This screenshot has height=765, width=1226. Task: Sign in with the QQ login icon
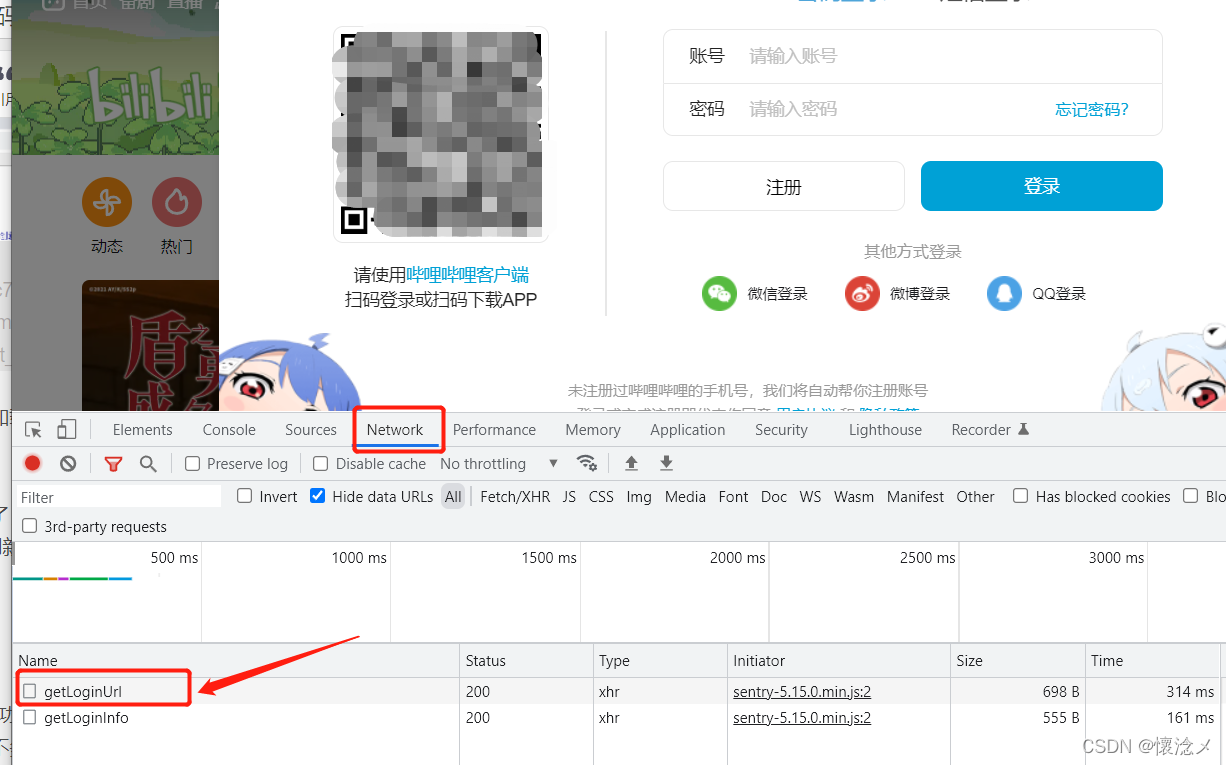pyautogui.click(x=1004, y=293)
